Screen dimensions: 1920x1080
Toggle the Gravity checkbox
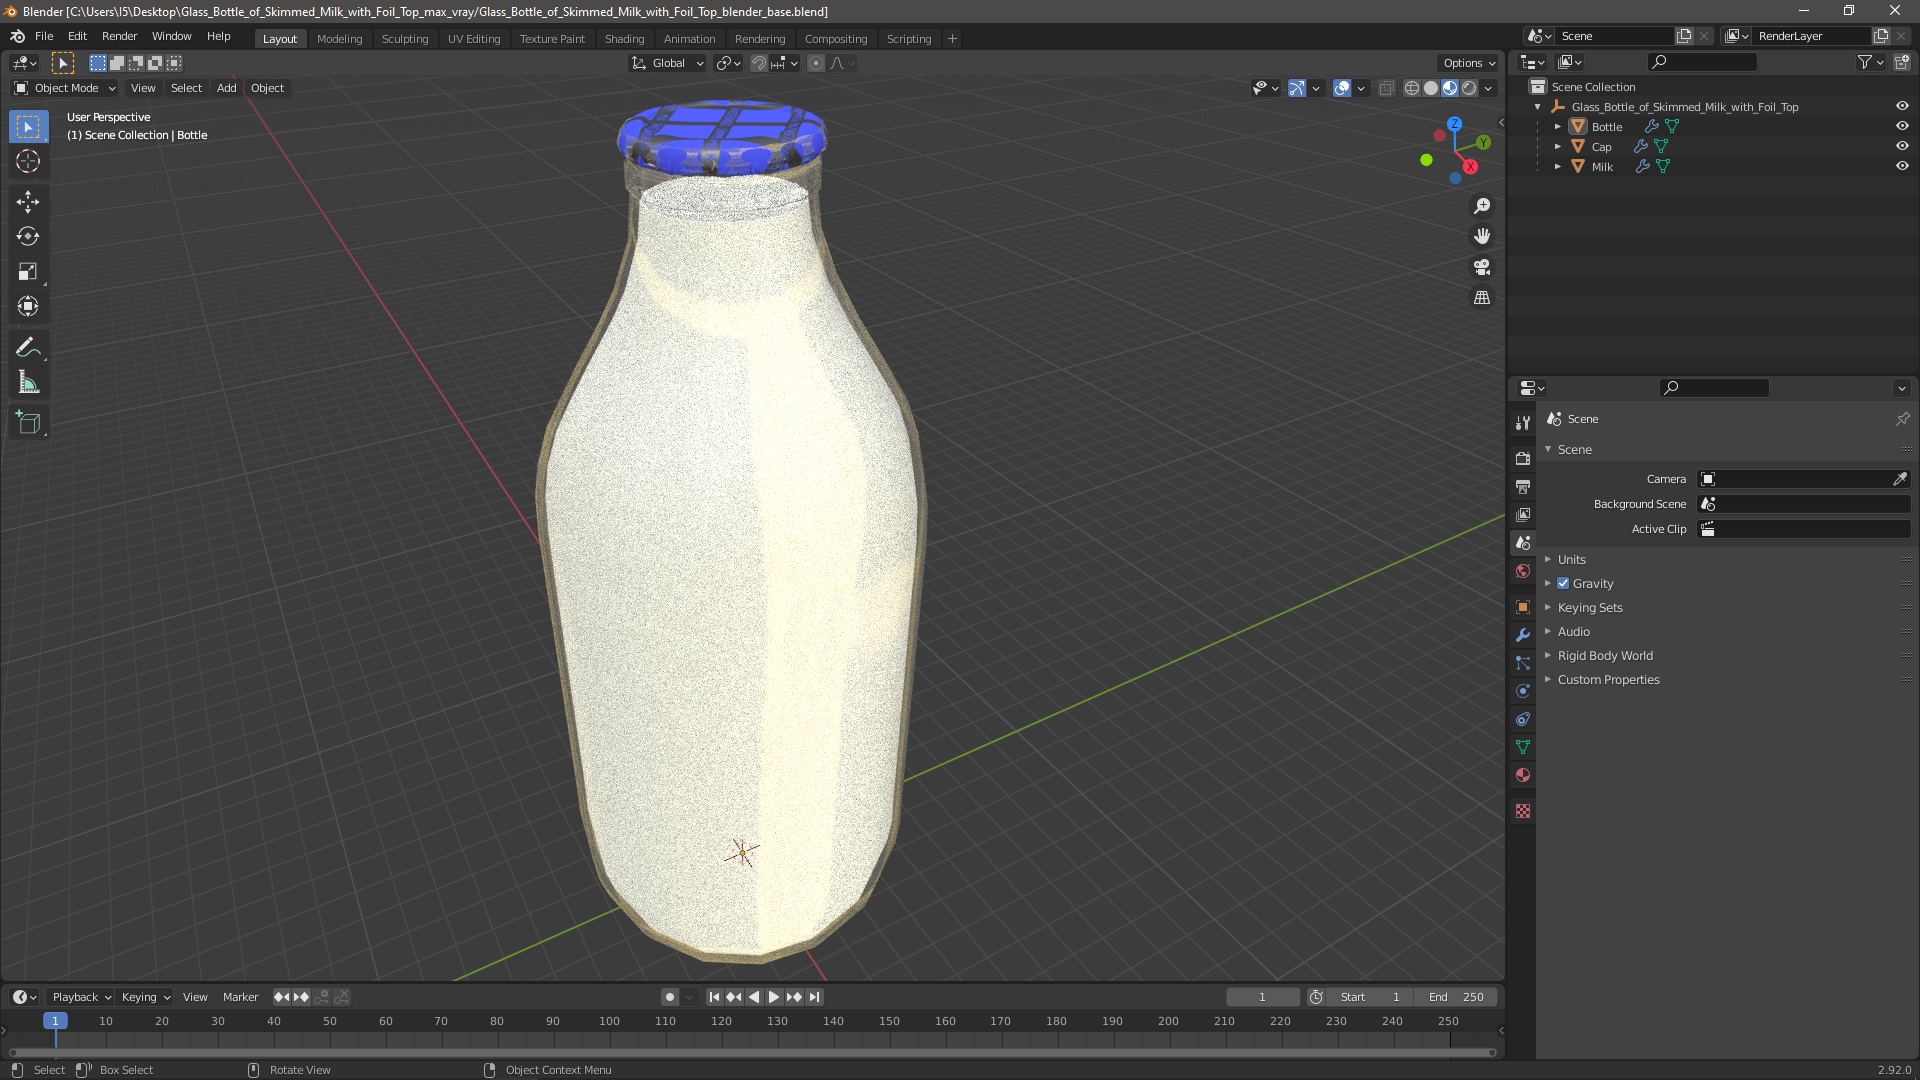point(1563,583)
